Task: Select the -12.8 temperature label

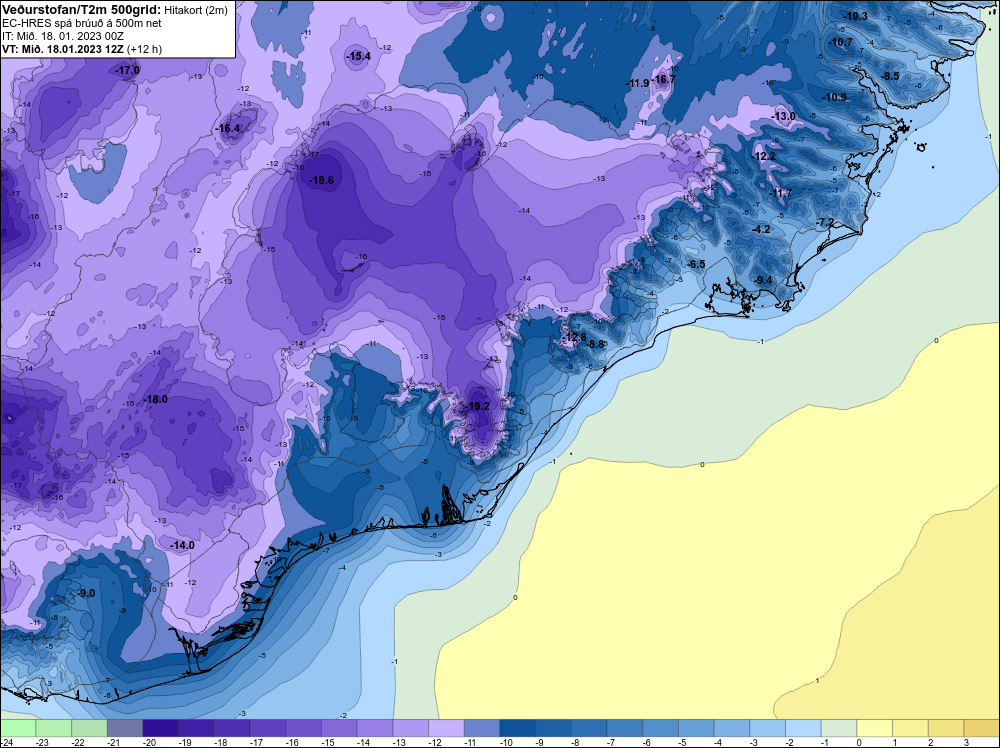Action: pyautogui.click(x=575, y=337)
